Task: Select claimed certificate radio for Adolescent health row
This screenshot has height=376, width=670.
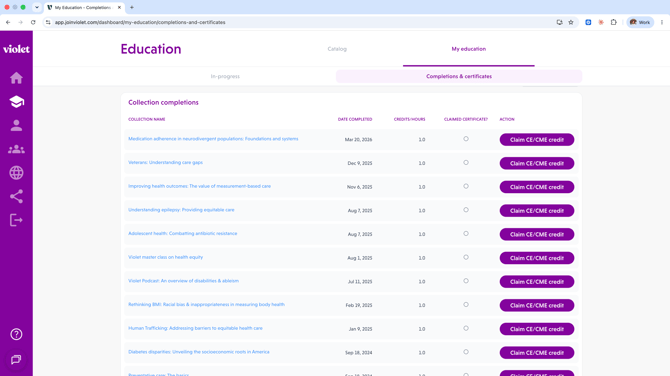Action: 466,234
